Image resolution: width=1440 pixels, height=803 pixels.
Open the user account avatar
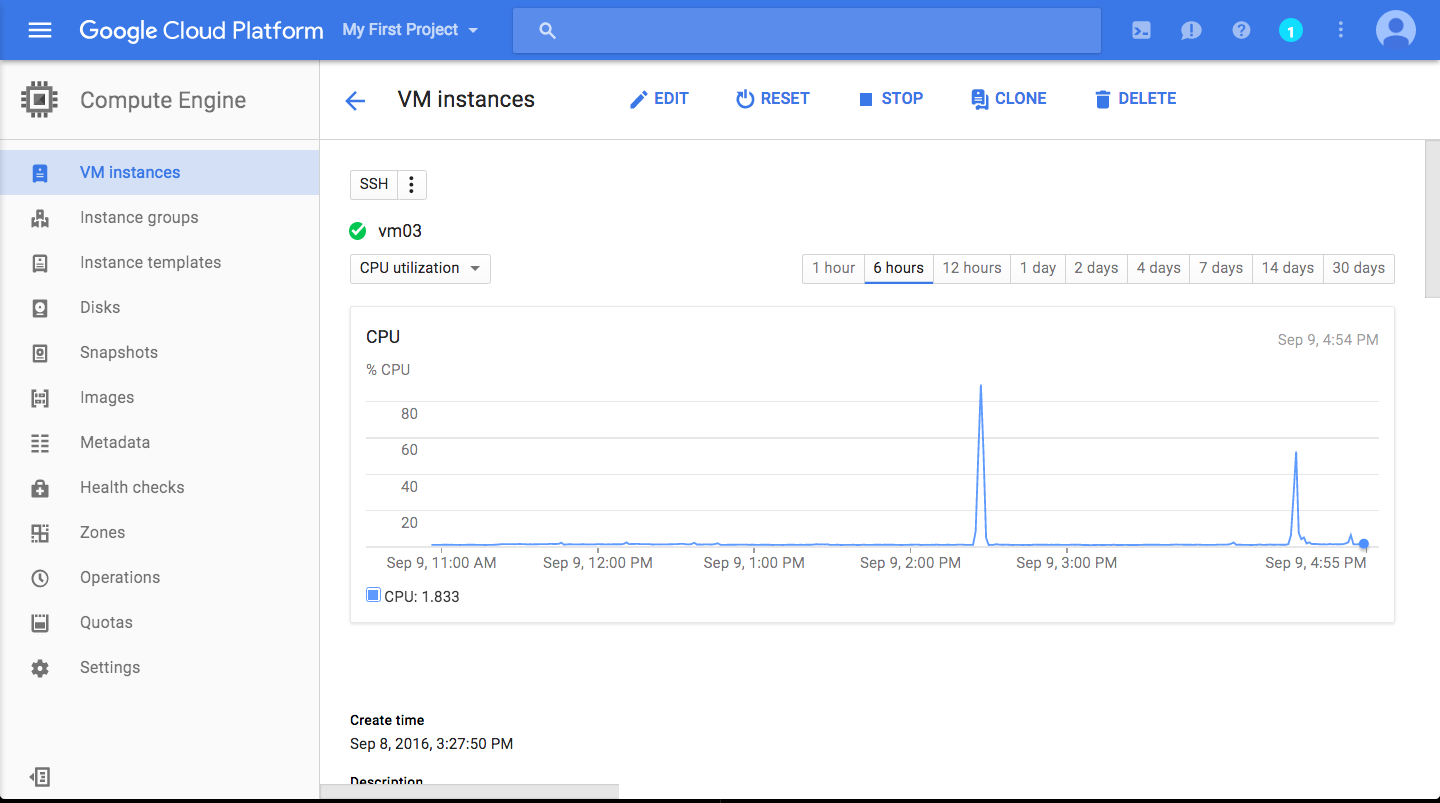(x=1396, y=30)
